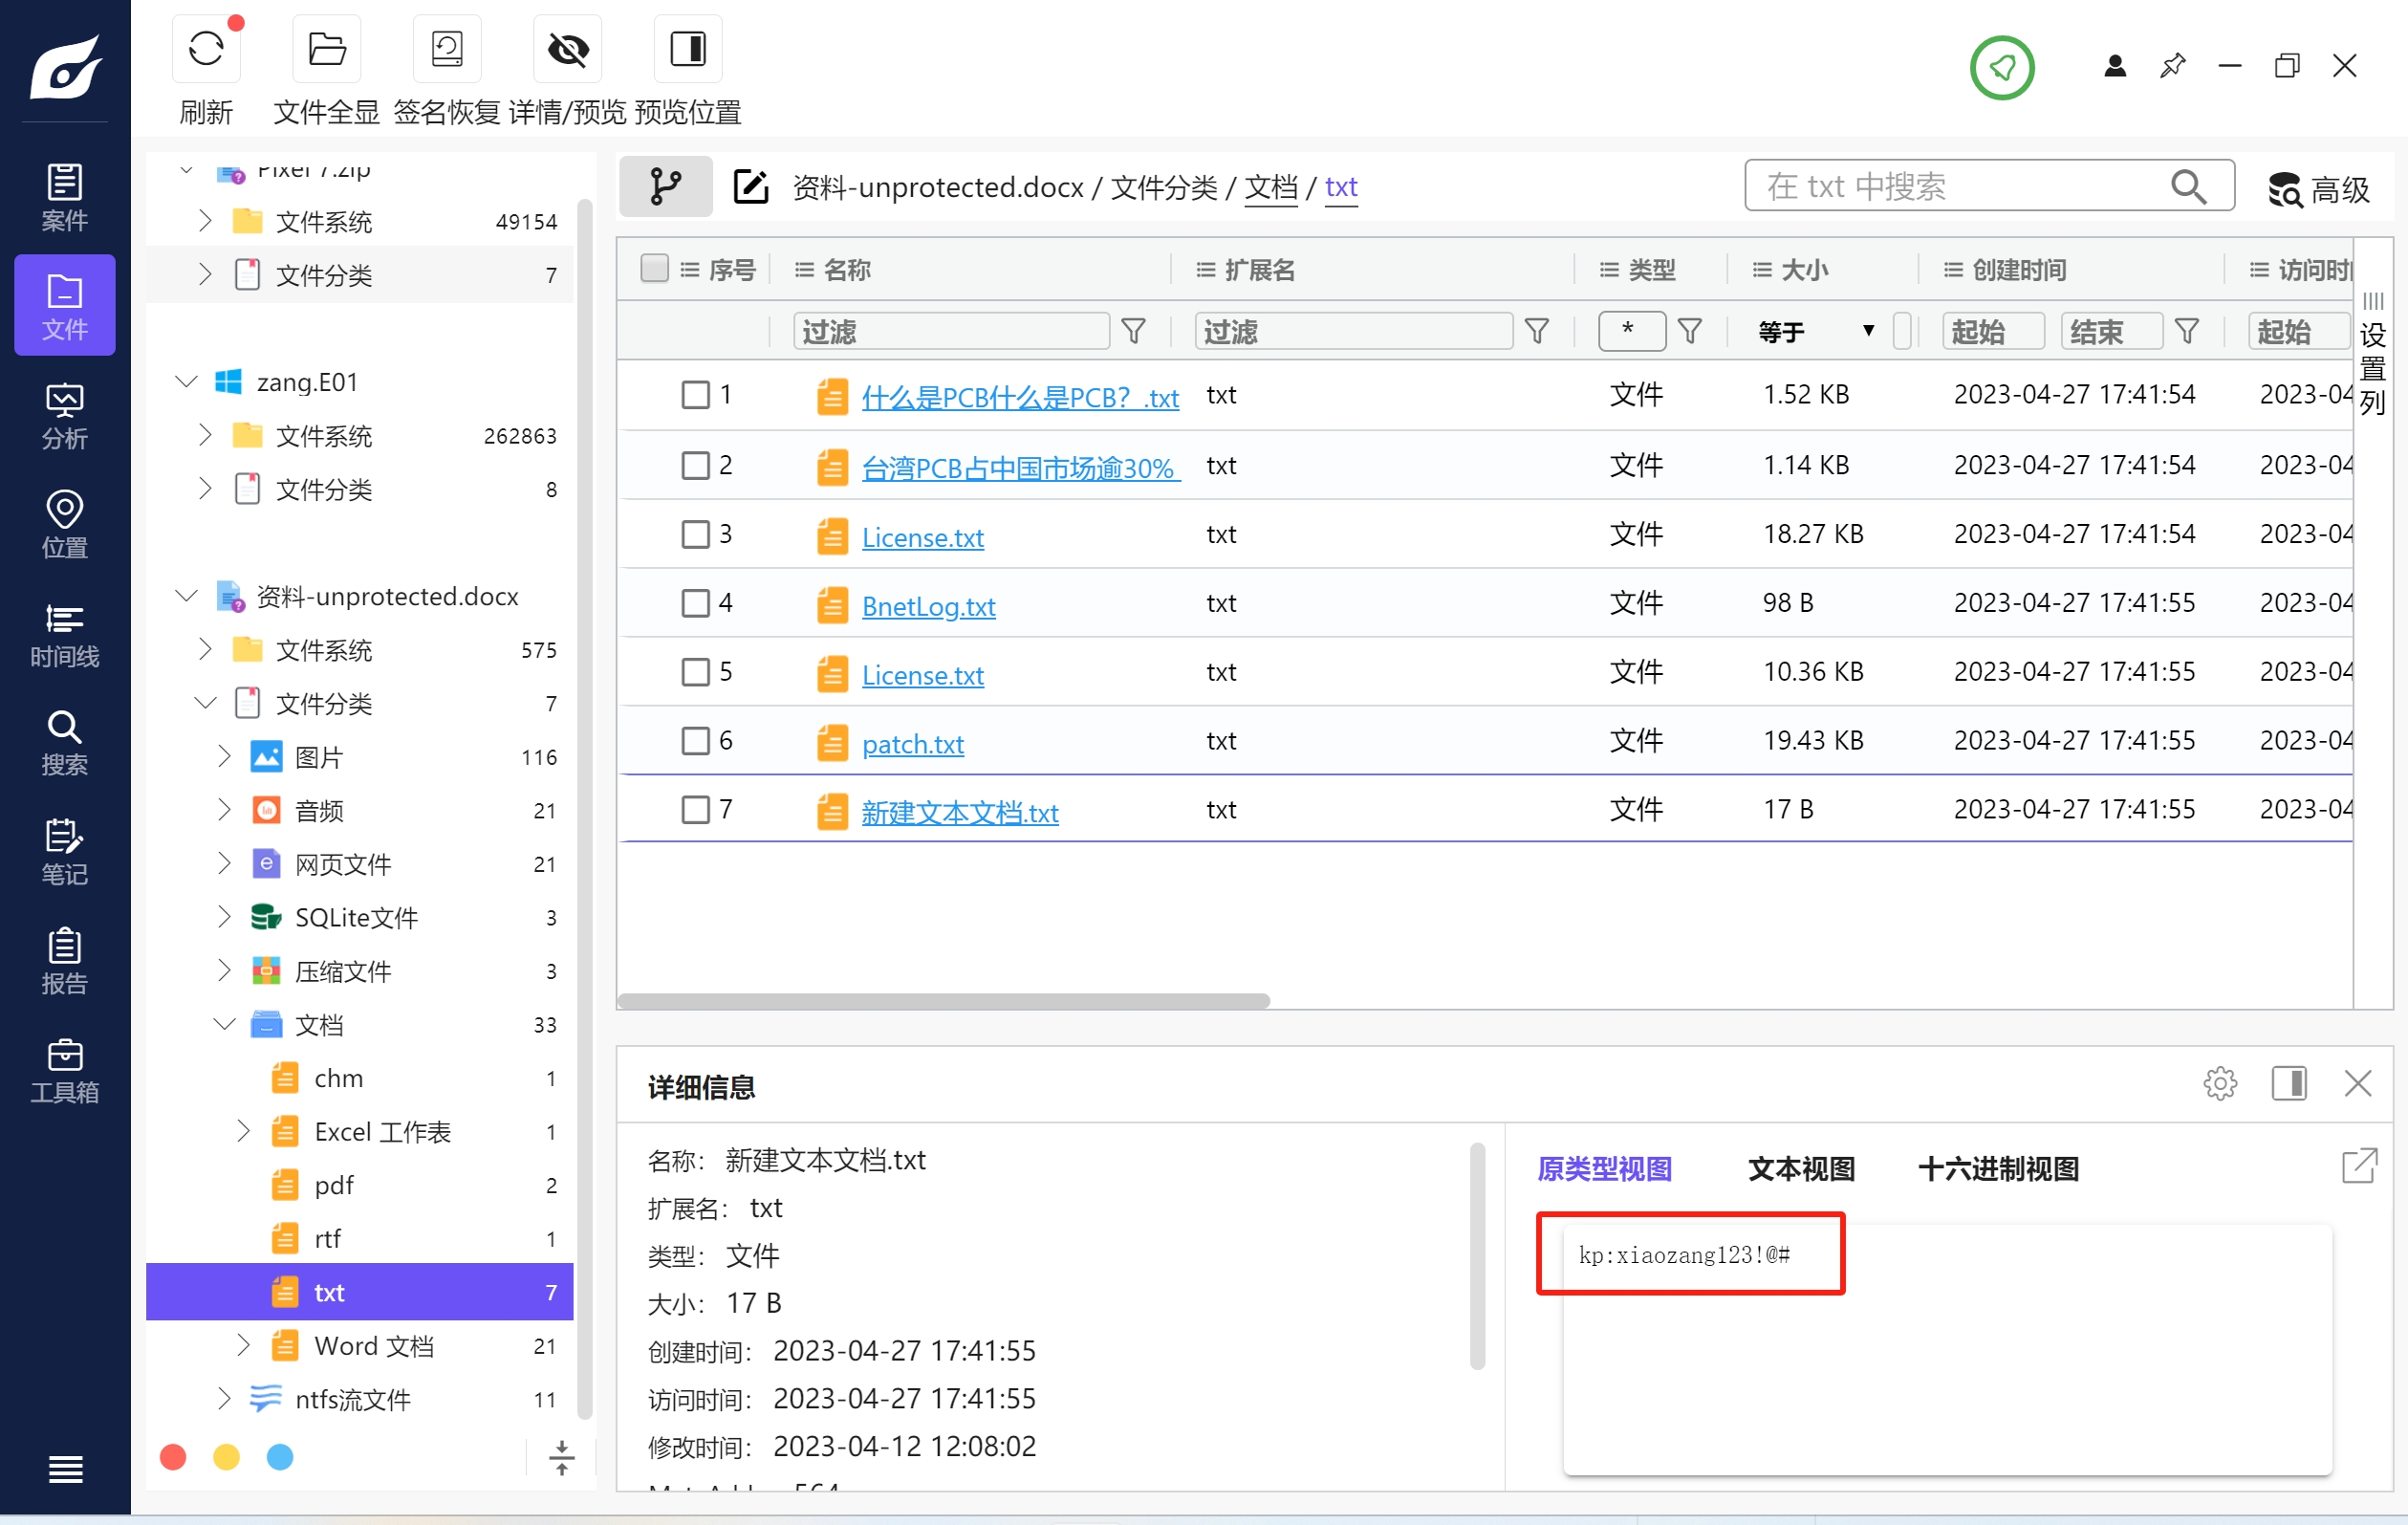This screenshot has width=2408, height=1525.
Task: Click the branch tree view icon
Action: click(665, 186)
